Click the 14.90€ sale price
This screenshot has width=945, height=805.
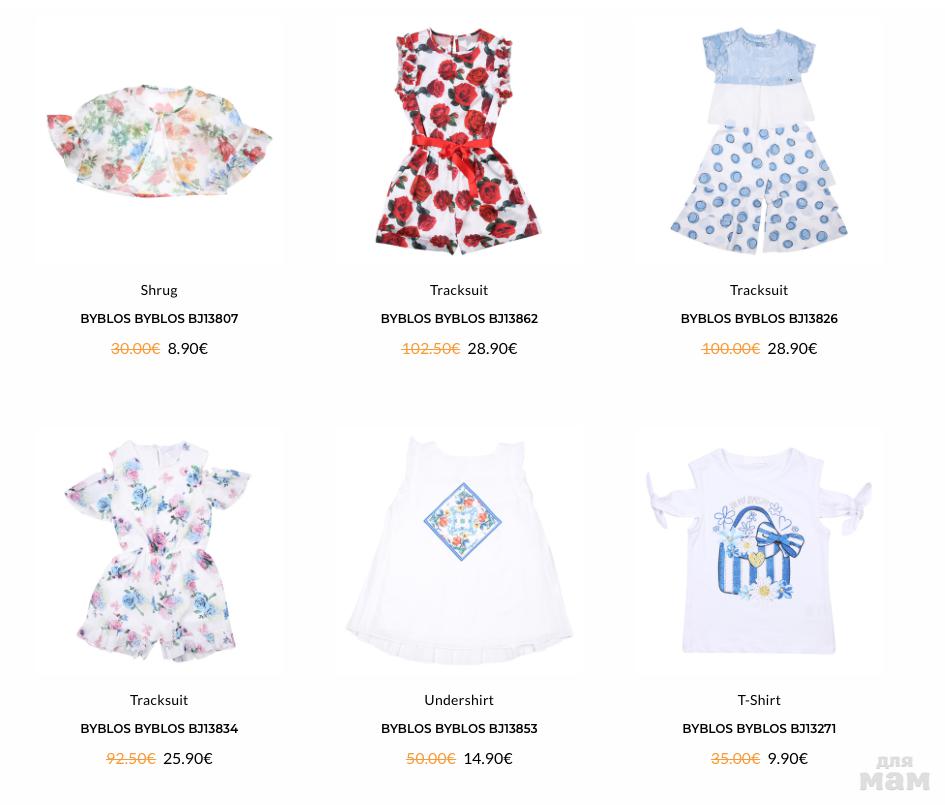coord(488,759)
